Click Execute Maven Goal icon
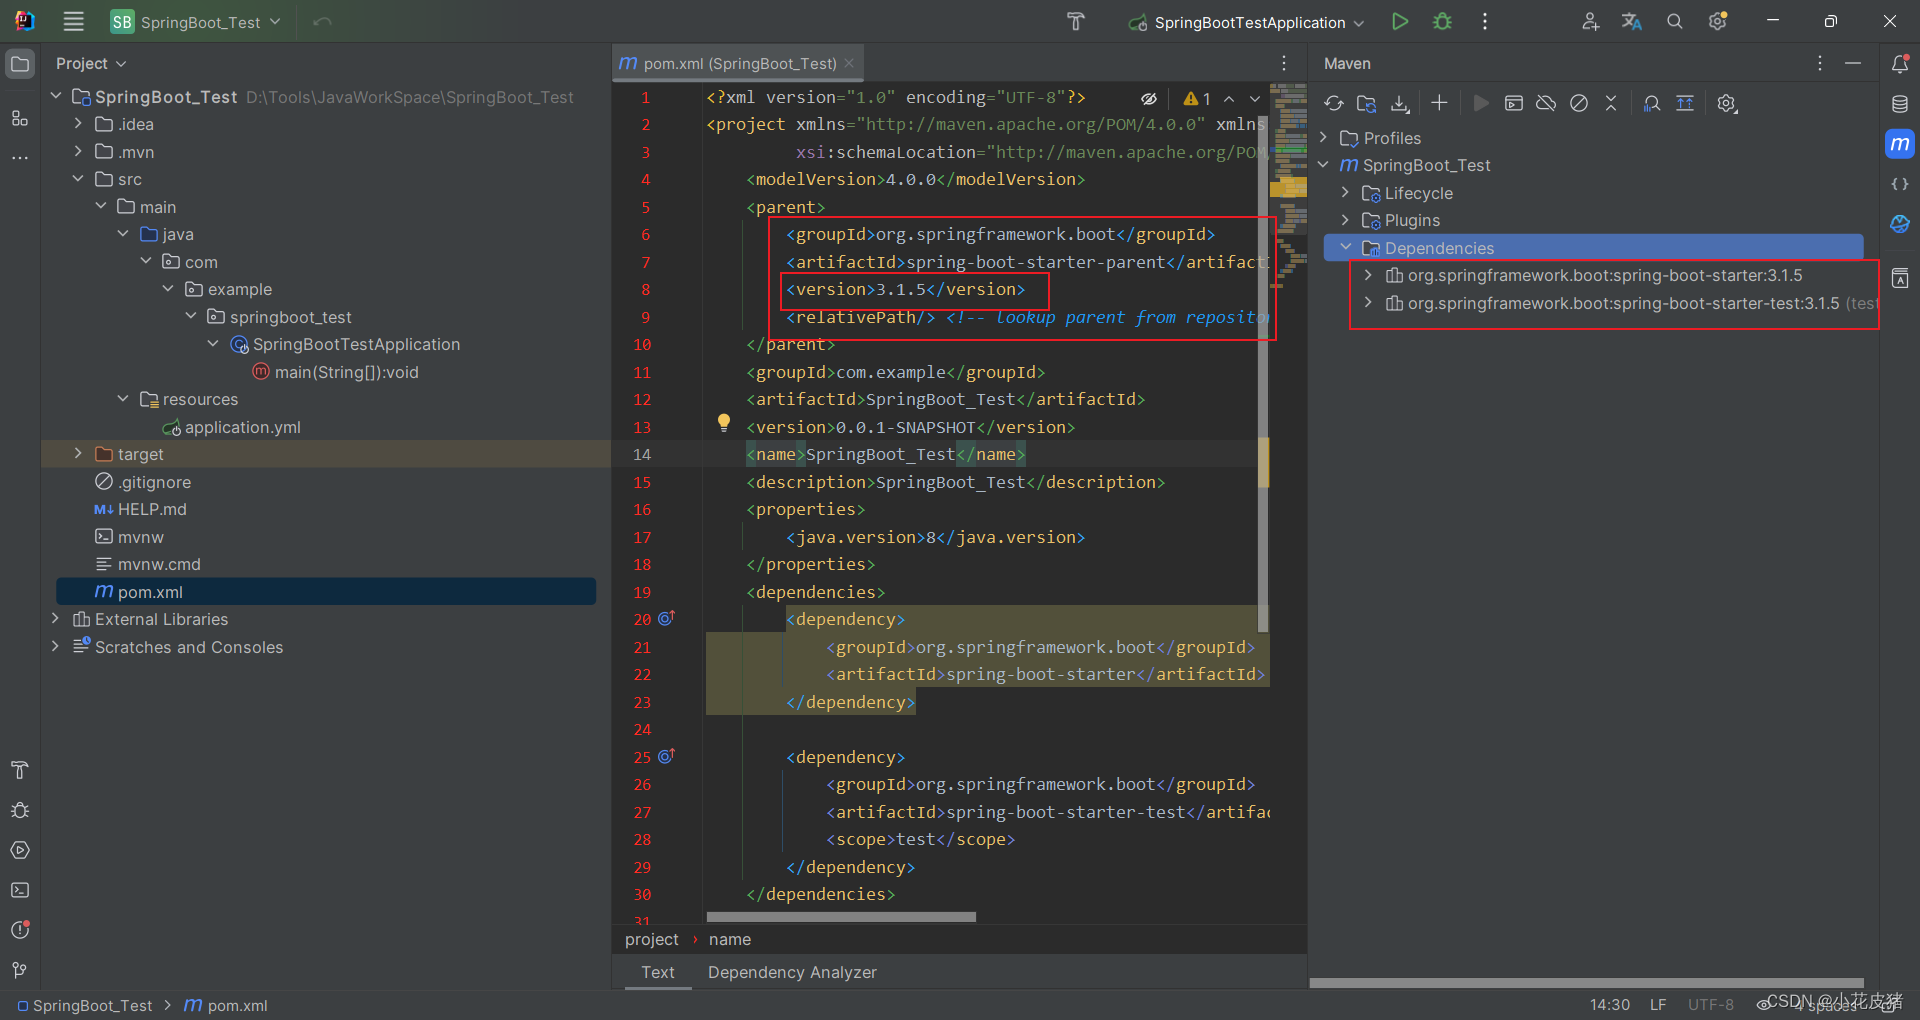This screenshot has height=1020, width=1920. 1514,103
